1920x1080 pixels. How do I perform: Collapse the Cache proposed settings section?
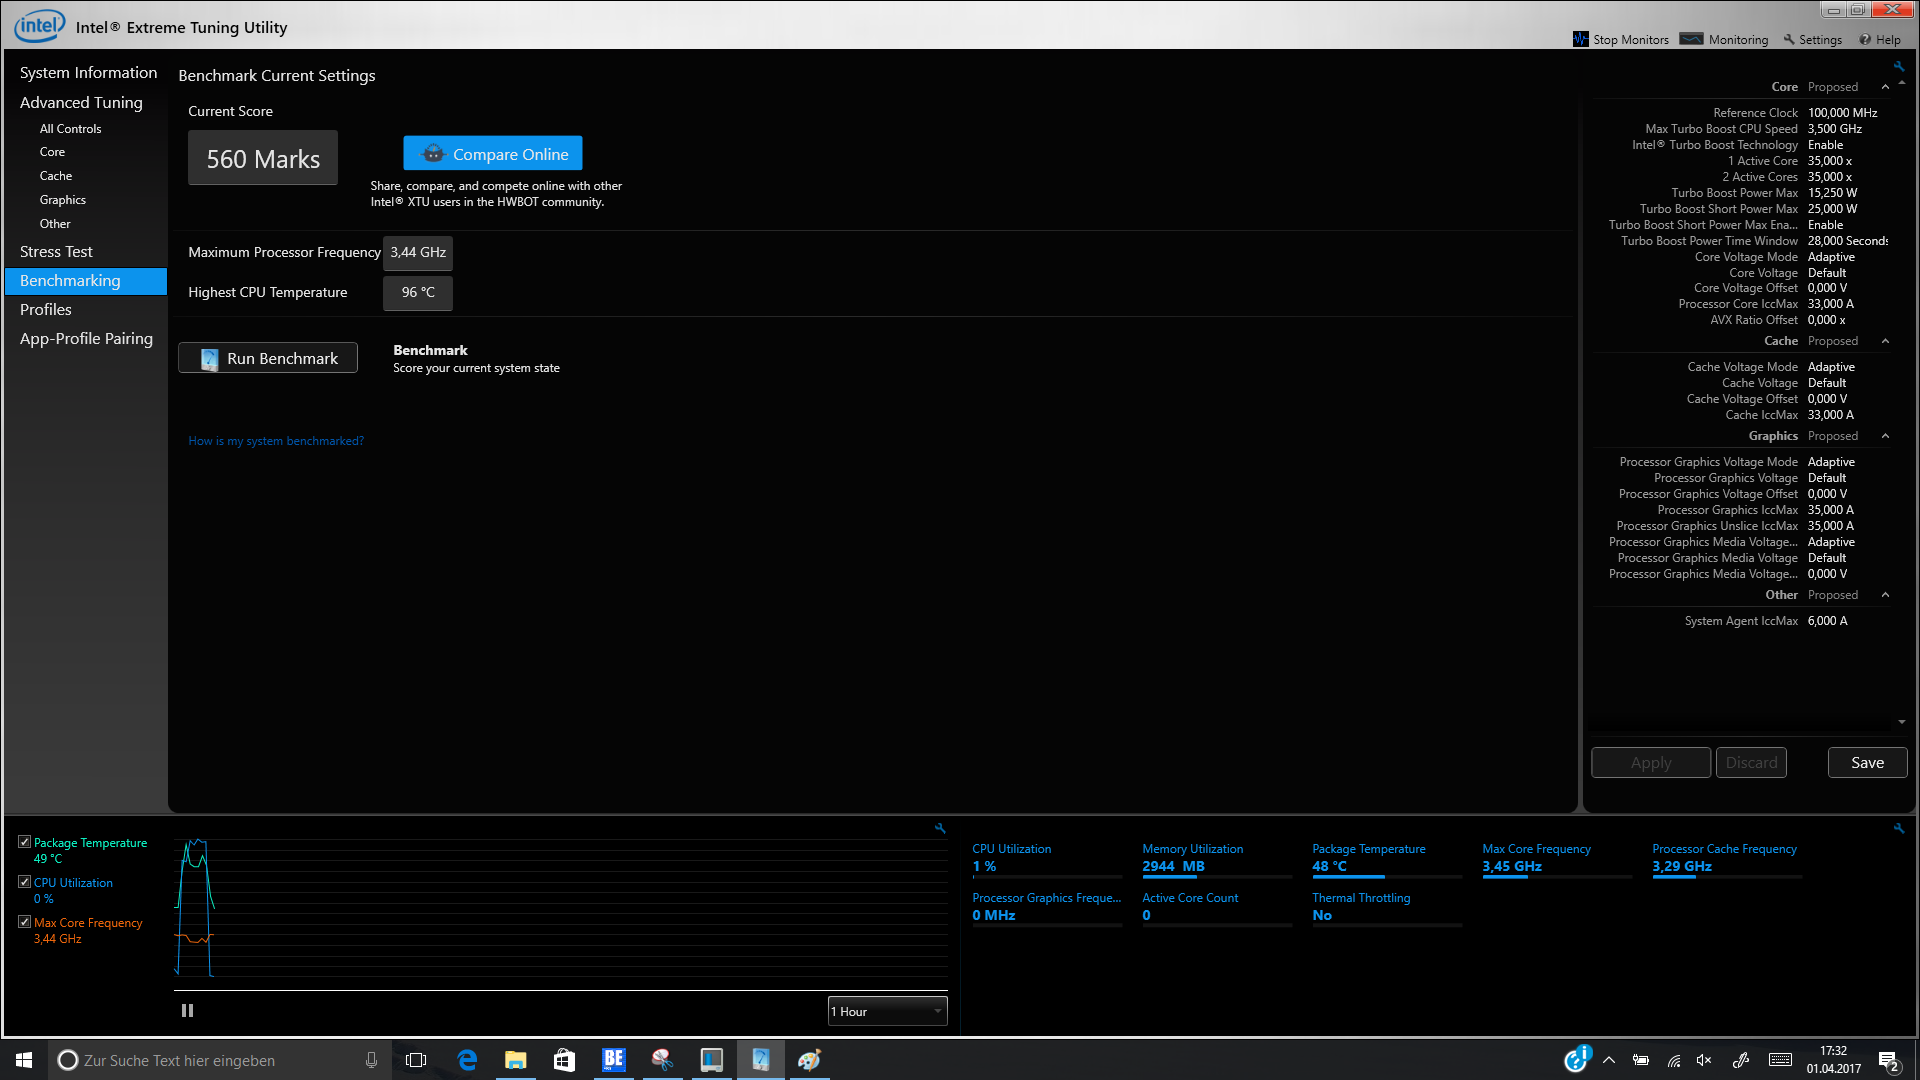1885,341
